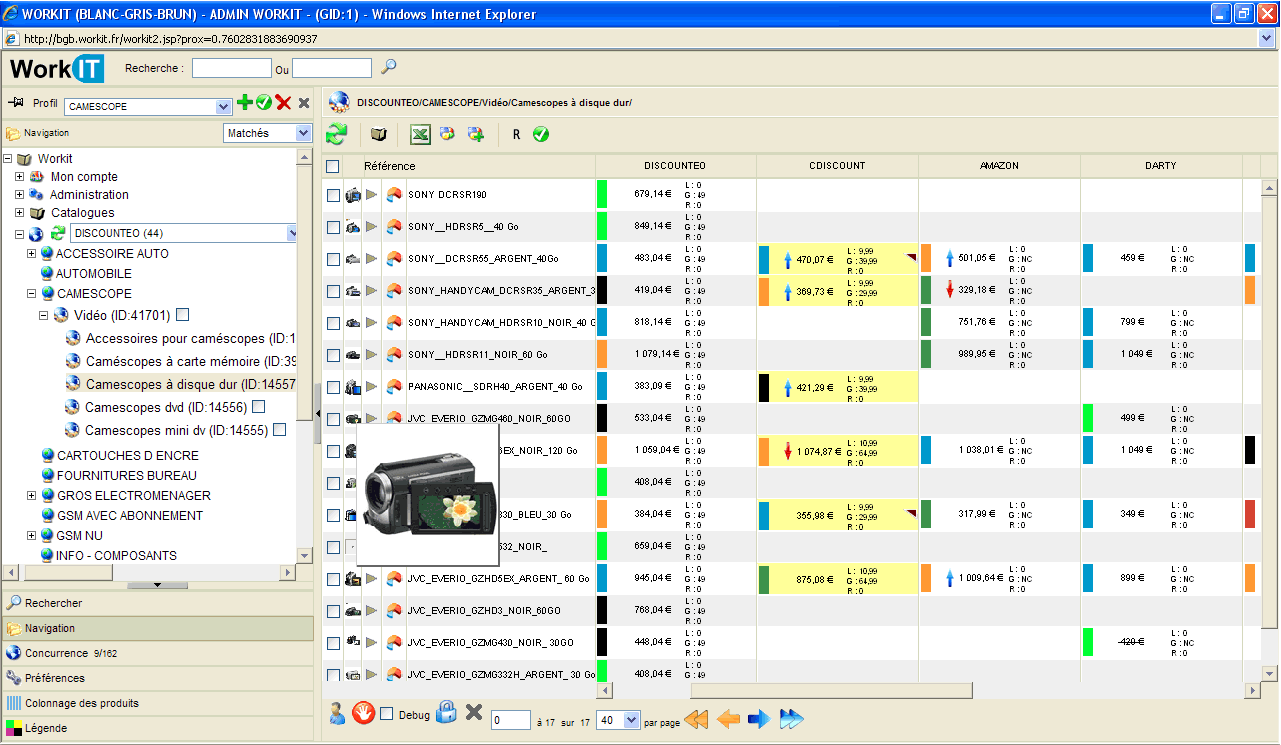Tick checkbox next to Camescopes mini dv
This screenshot has height=745, width=1281.
(280, 430)
